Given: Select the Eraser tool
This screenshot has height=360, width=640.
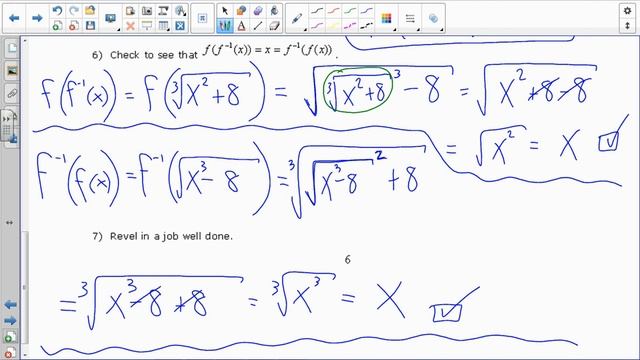Looking at the screenshot, I should 274,26.
